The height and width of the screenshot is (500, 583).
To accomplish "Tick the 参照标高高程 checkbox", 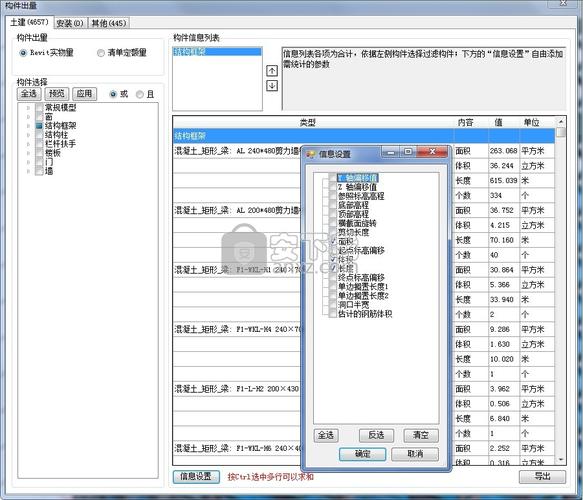I will [x=333, y=196].
